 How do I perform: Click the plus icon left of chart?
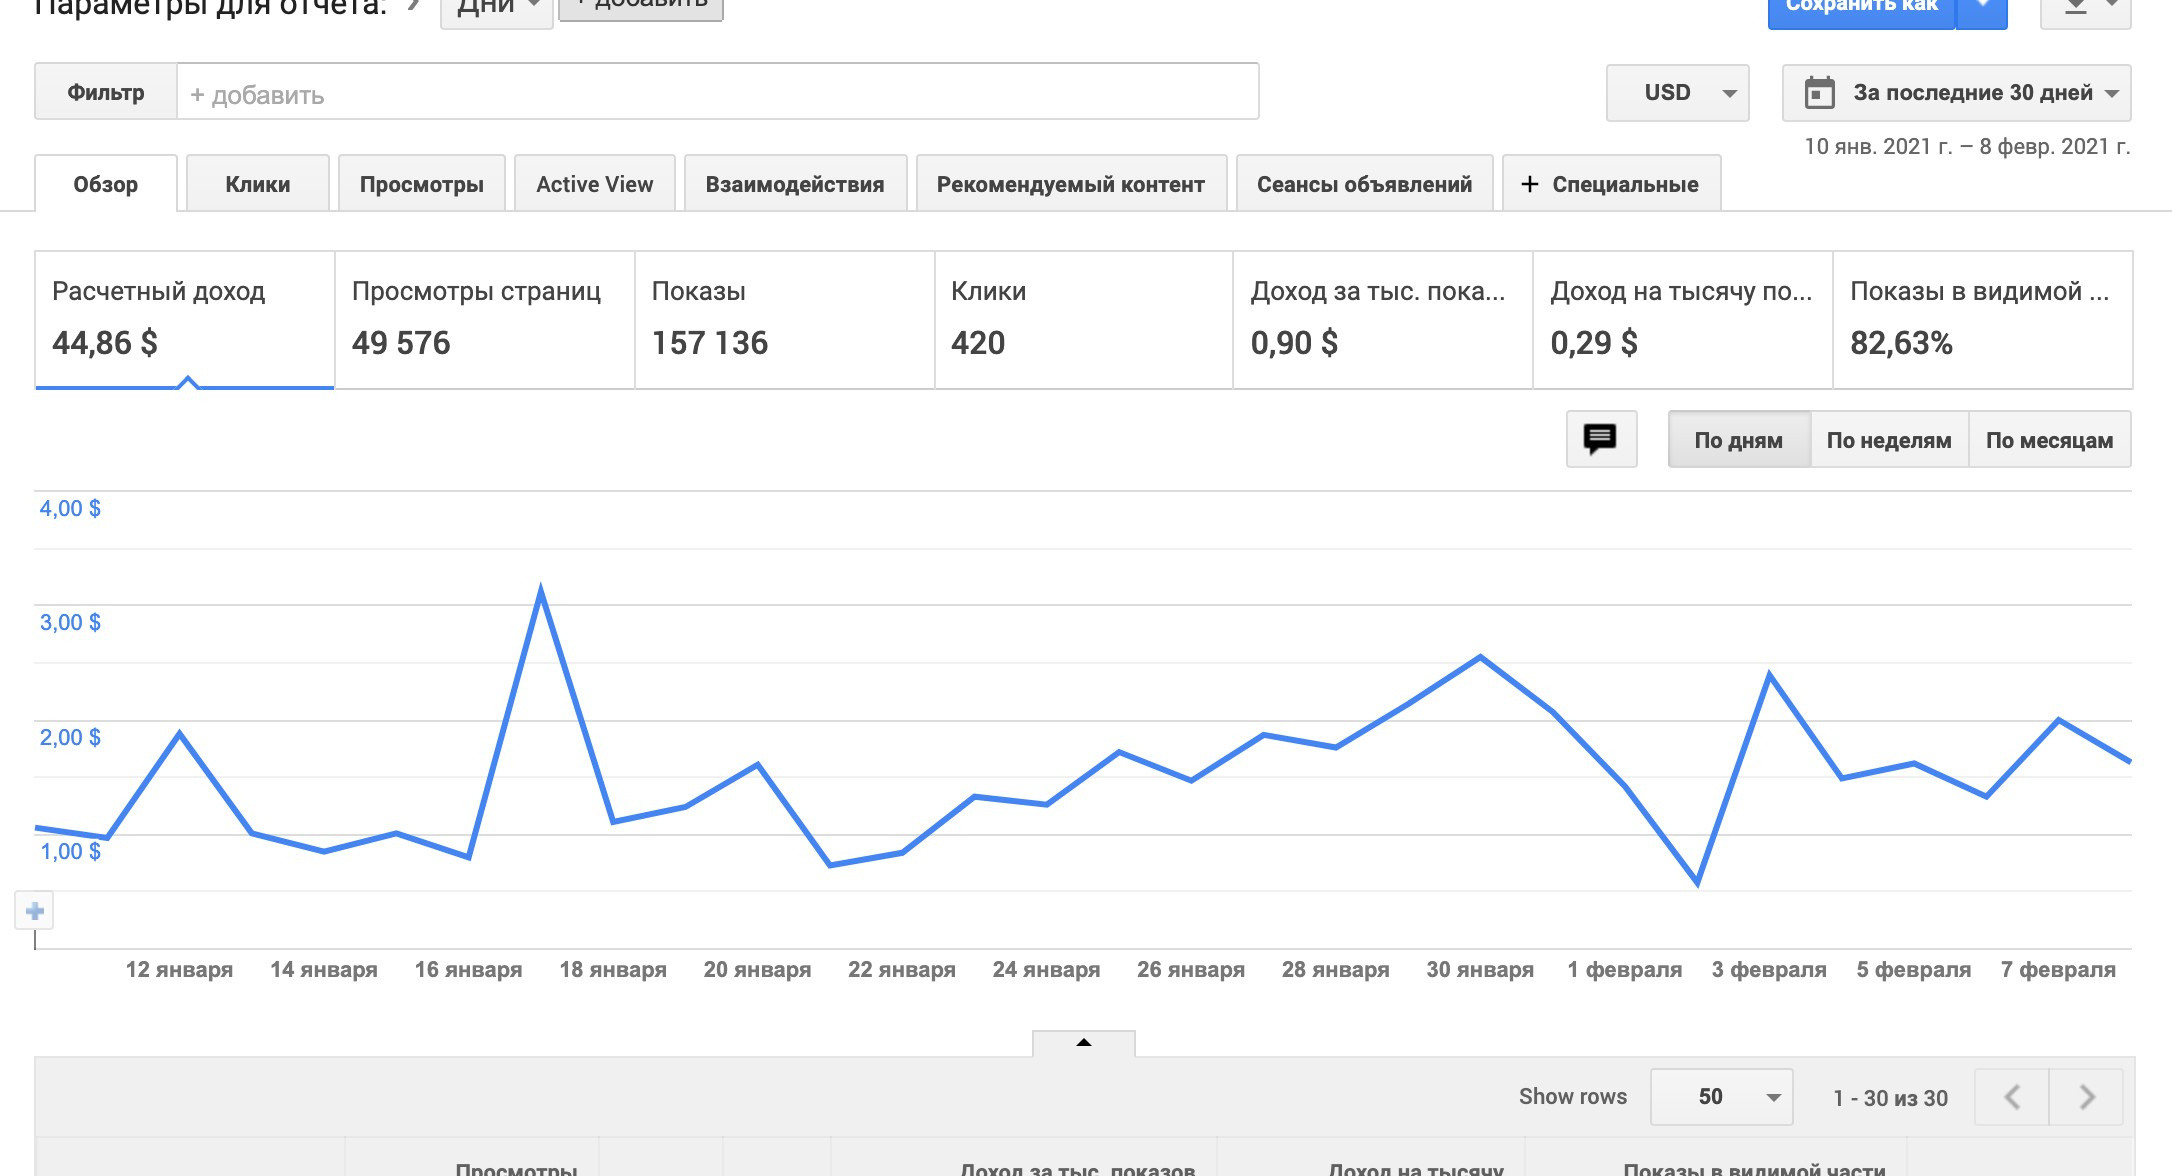tap(35, 911)
